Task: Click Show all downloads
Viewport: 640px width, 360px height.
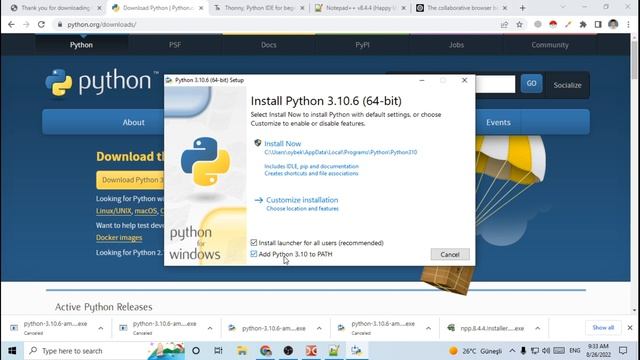Action: pyautogui.click(x=603, y=327)
